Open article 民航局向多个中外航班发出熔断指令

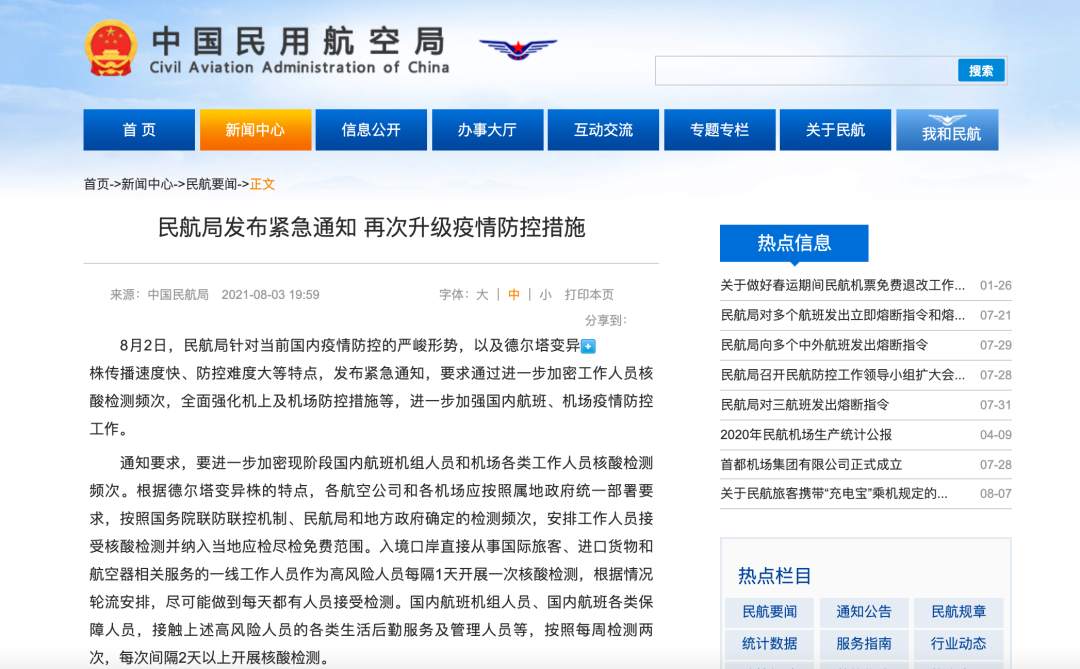click(824, 344)
